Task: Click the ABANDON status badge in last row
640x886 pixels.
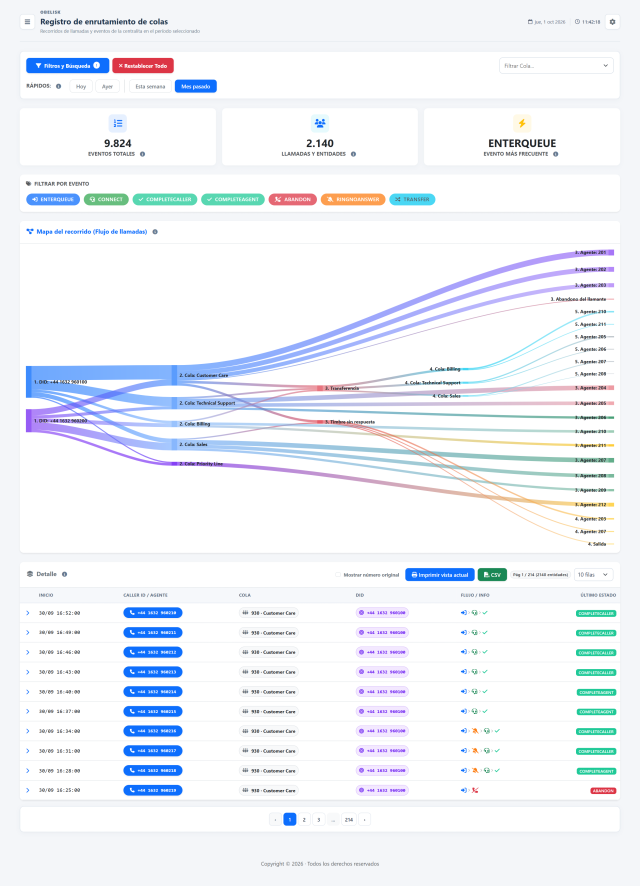Action: click(x=603, y=791)
